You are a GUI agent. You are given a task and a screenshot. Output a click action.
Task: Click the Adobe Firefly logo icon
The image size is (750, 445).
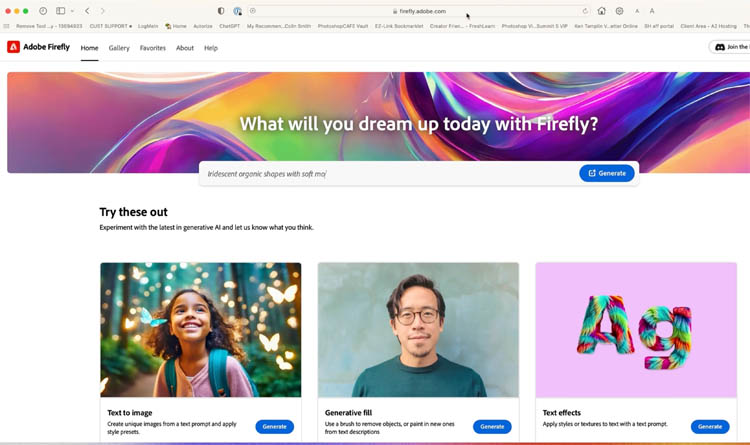click(x=13, y=47)
